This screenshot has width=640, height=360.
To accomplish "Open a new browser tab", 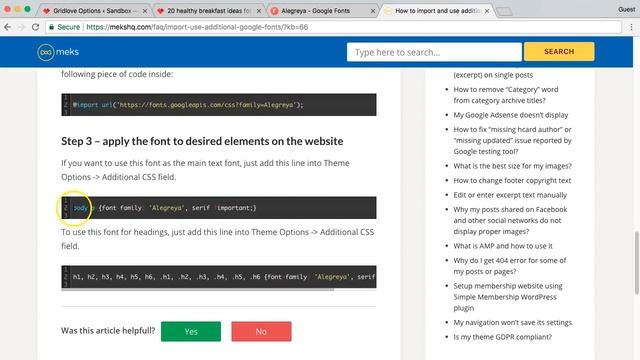I will coord(504,11).
